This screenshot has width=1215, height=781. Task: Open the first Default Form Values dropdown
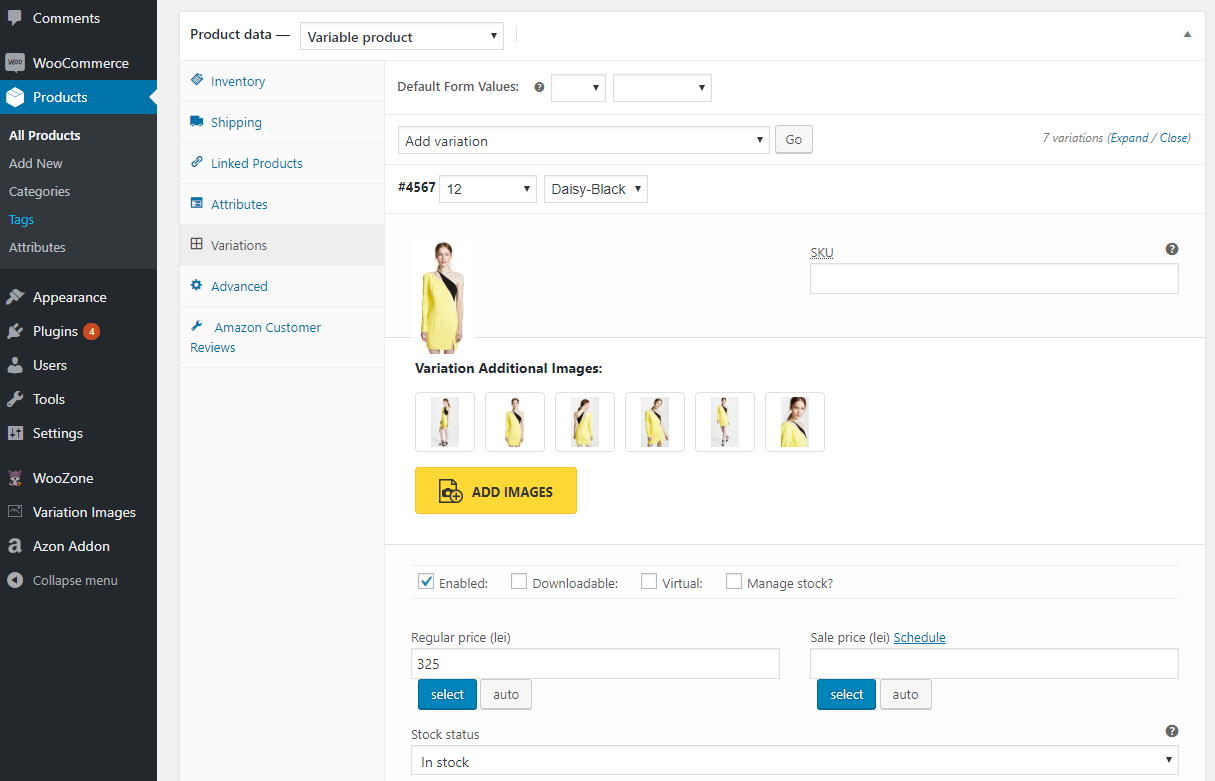pyautogui.click(x=579, y=87)
